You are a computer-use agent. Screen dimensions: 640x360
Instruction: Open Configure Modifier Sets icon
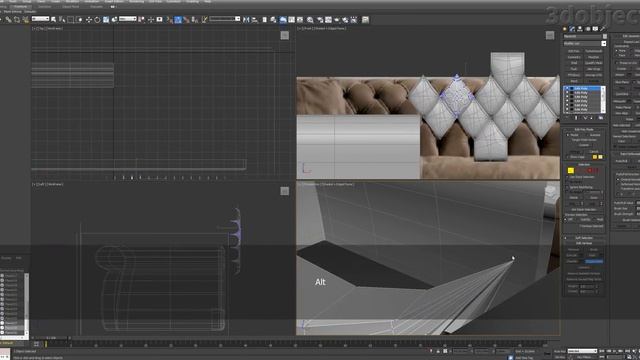click(x=600, y=118)
